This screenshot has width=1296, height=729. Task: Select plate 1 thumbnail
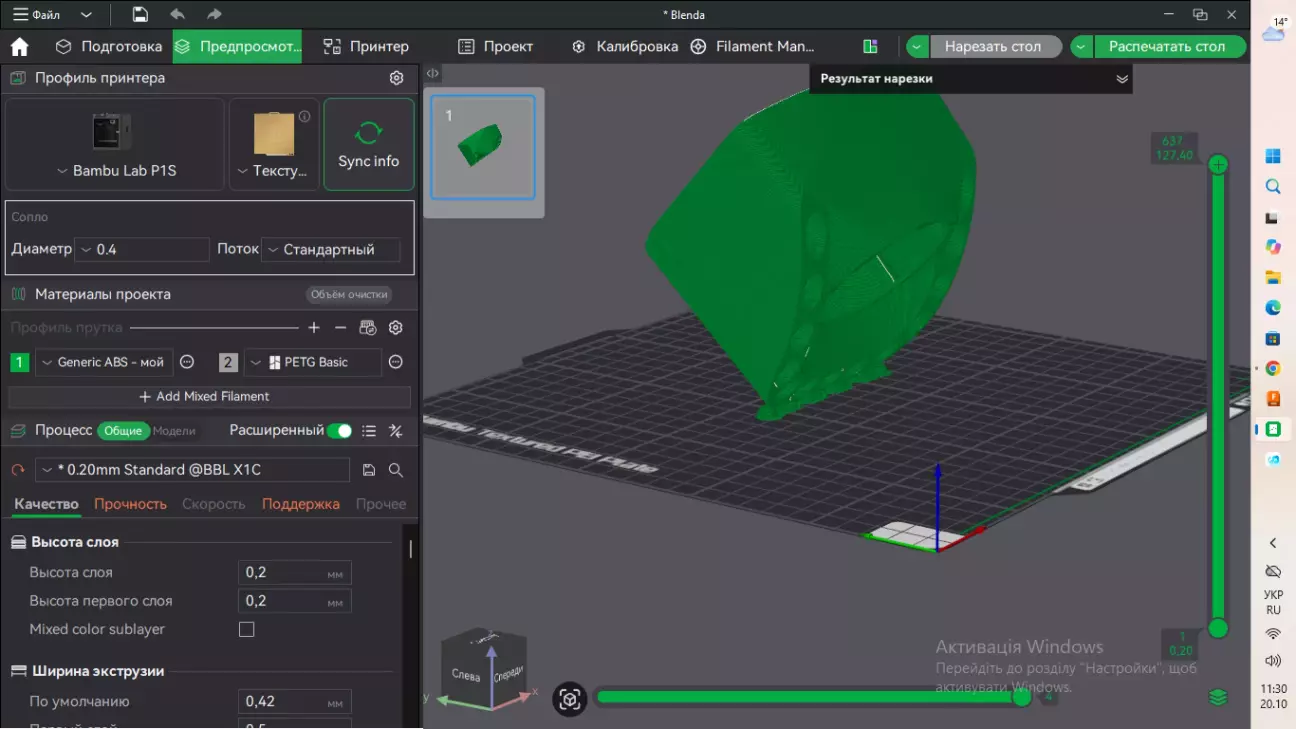(483, 148)
